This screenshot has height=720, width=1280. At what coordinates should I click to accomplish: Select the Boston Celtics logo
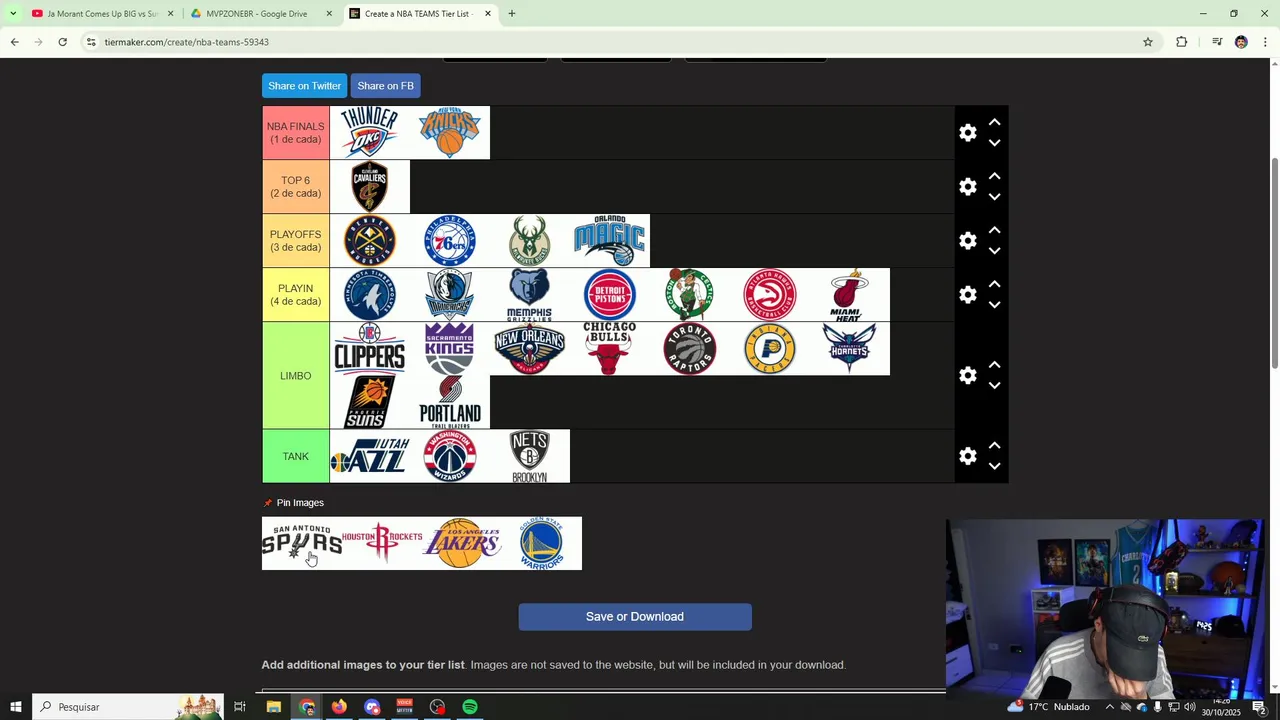point(690,295)
